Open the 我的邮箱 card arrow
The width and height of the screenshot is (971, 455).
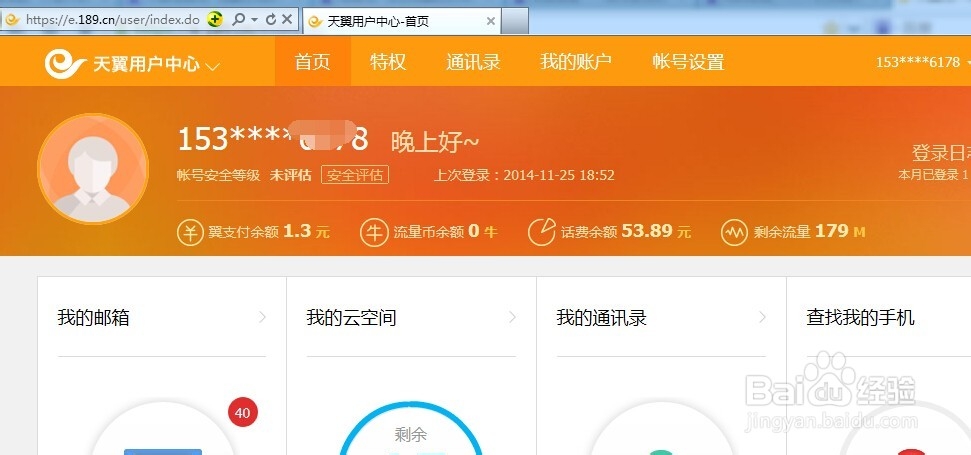(x=262, y=318)
